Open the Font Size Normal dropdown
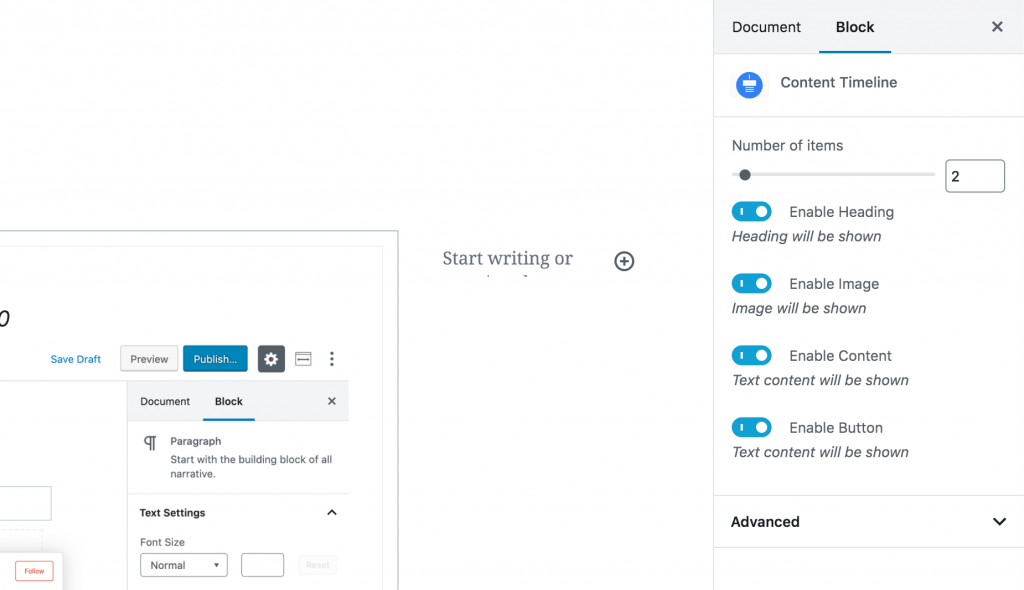1024x590 pixels. tap(184, 565)
